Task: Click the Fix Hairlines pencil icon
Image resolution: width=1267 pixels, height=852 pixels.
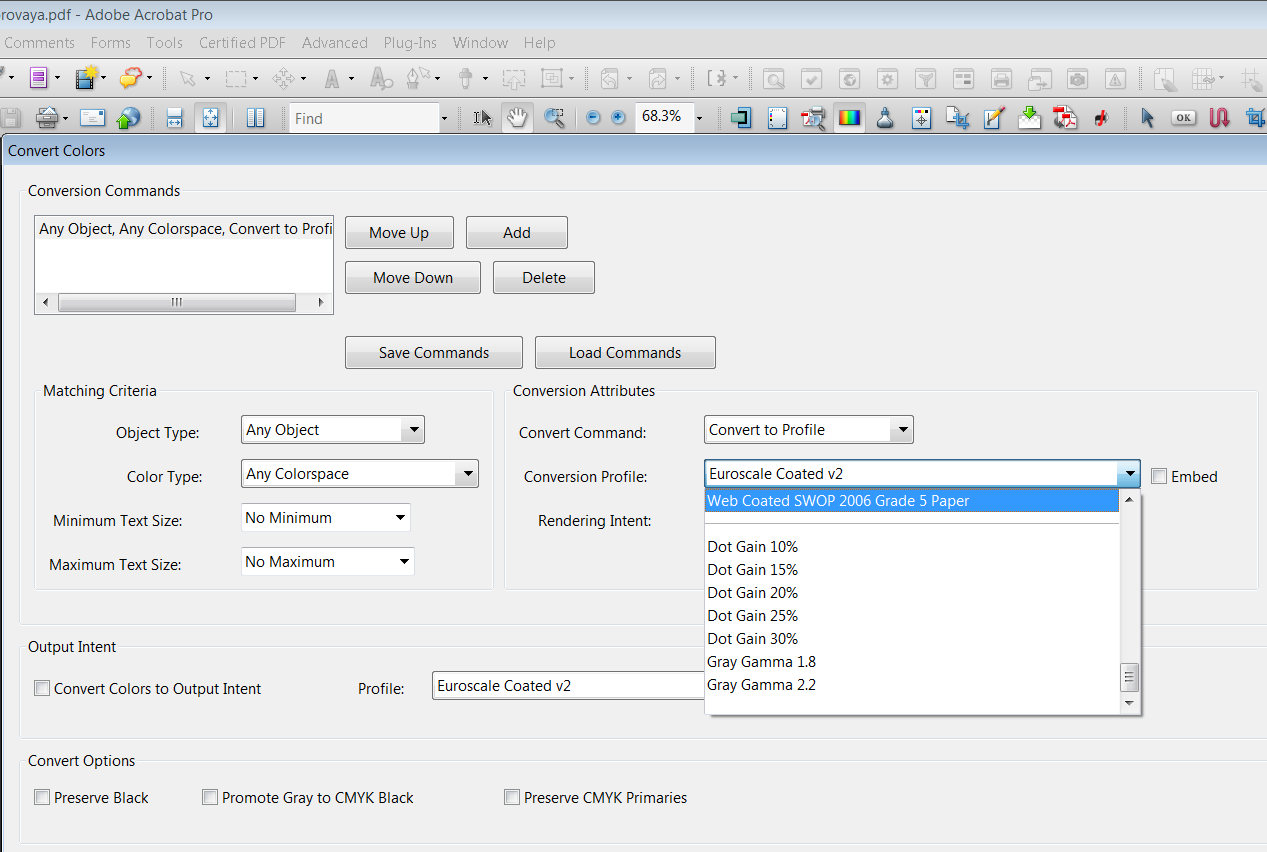Action: 994,118
